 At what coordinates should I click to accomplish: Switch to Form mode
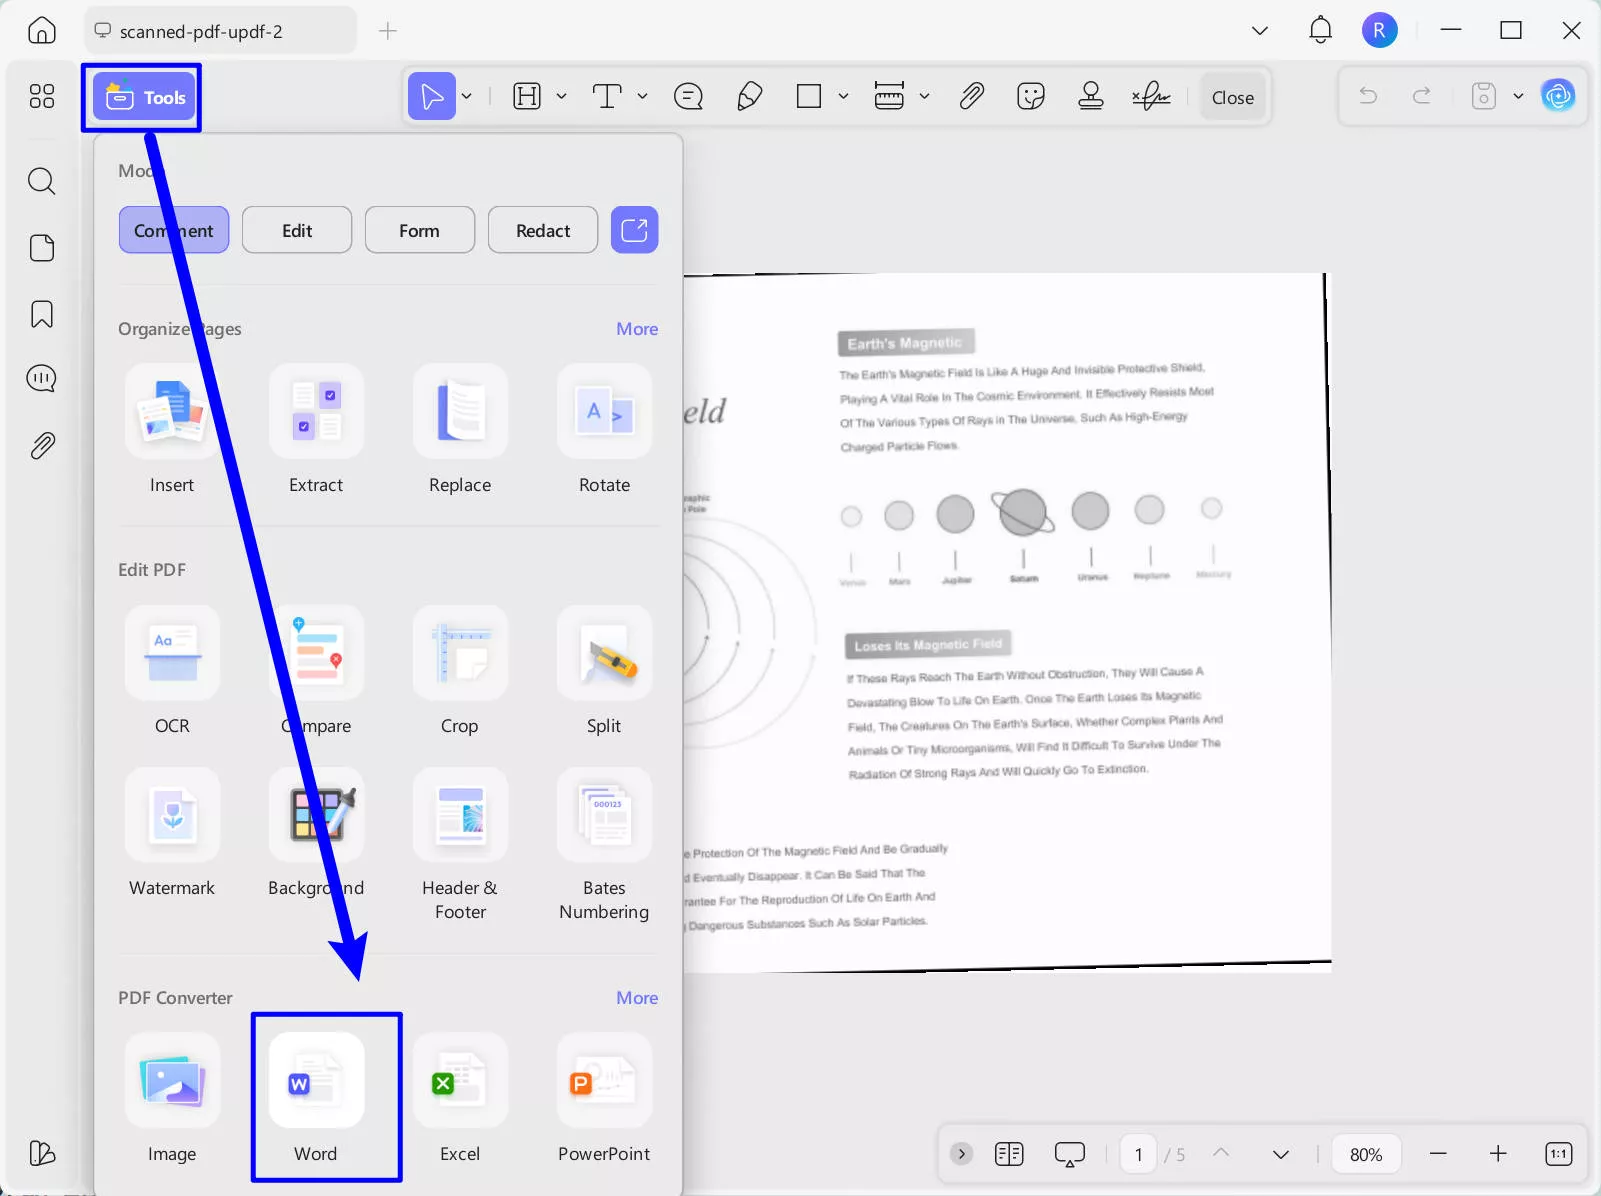(x=419, y=229)
